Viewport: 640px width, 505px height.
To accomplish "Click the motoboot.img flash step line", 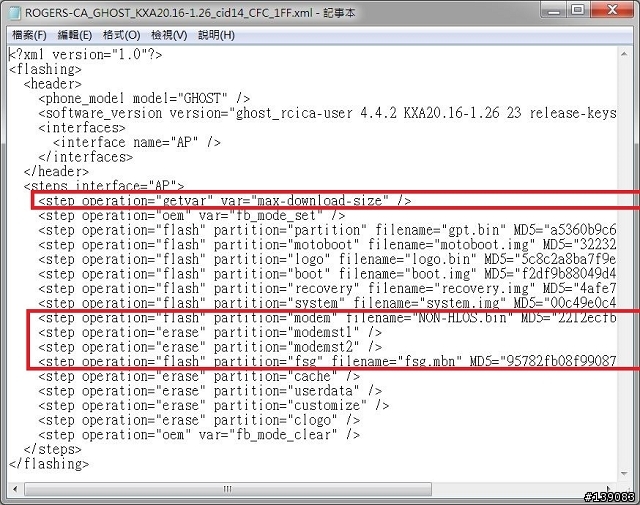I will pos(327,245).
